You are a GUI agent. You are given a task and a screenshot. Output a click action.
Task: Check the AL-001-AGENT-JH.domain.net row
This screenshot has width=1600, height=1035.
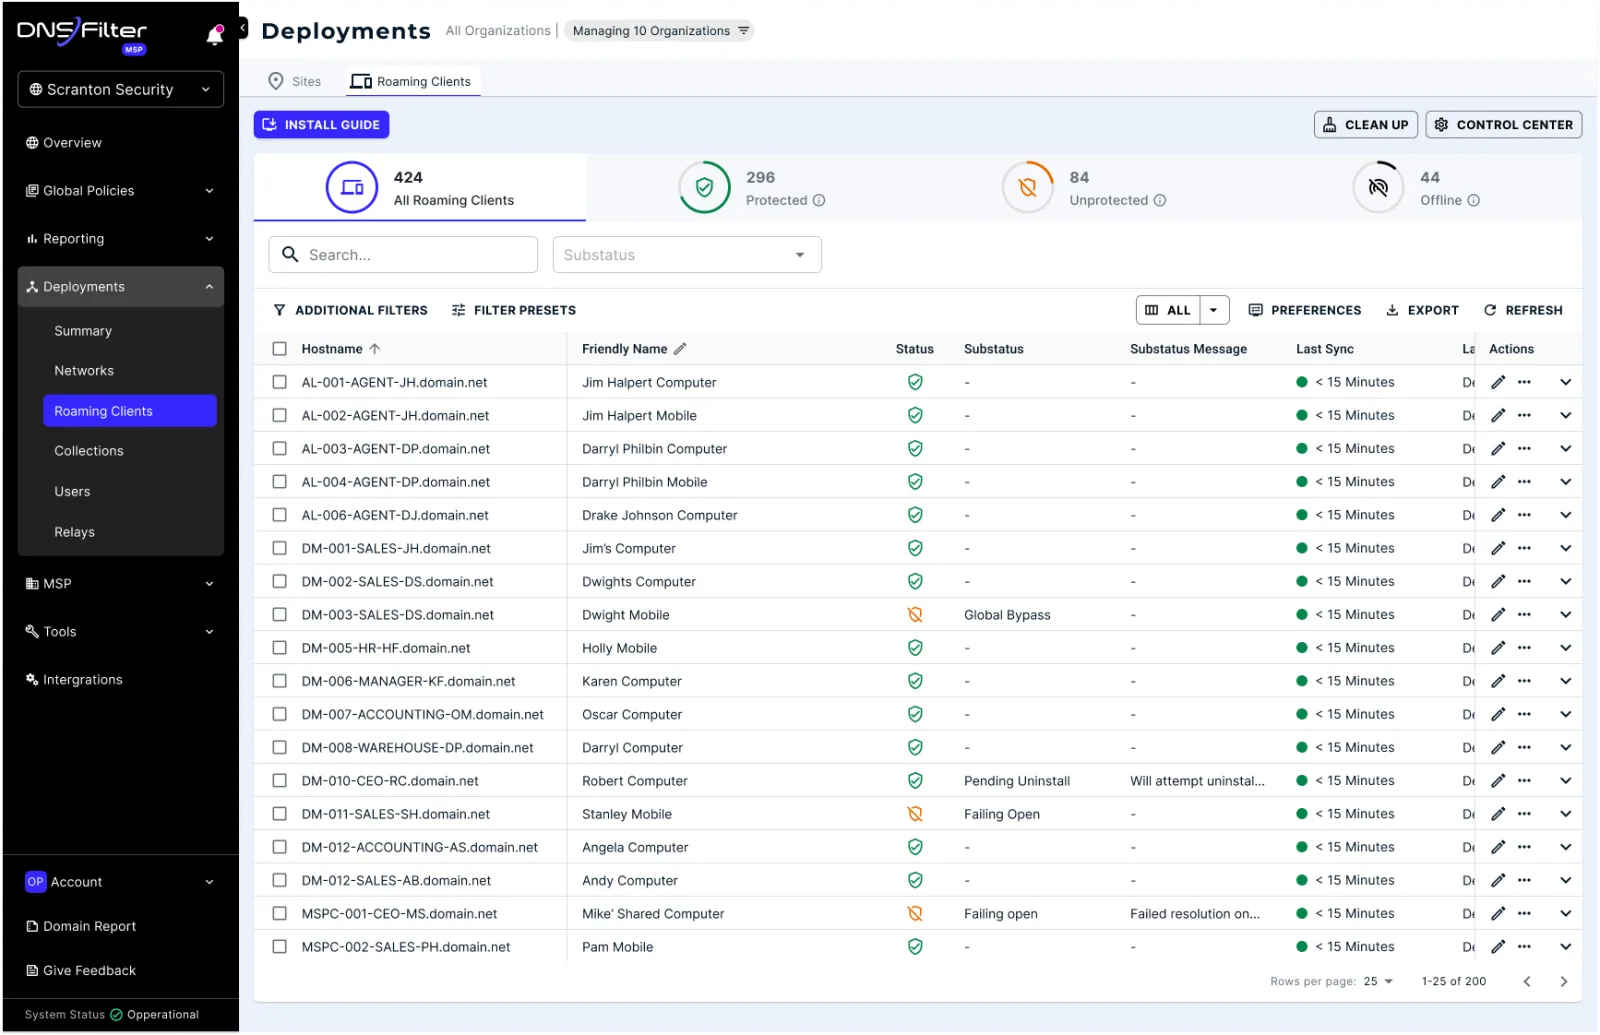[280, 382]
